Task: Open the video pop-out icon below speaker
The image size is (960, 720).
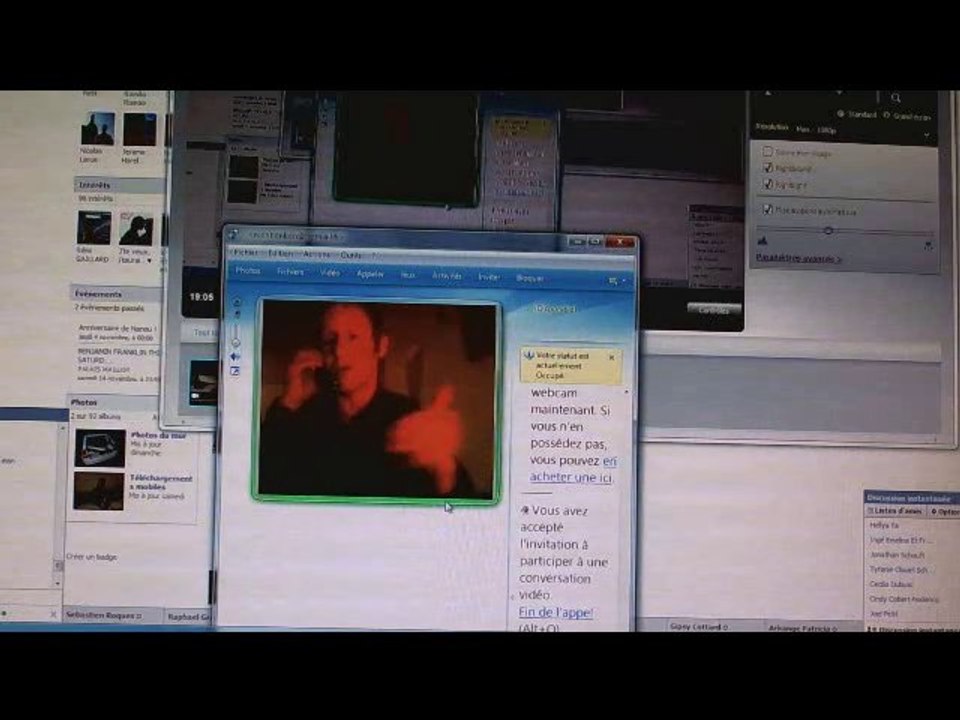Action: pos(235,371)
